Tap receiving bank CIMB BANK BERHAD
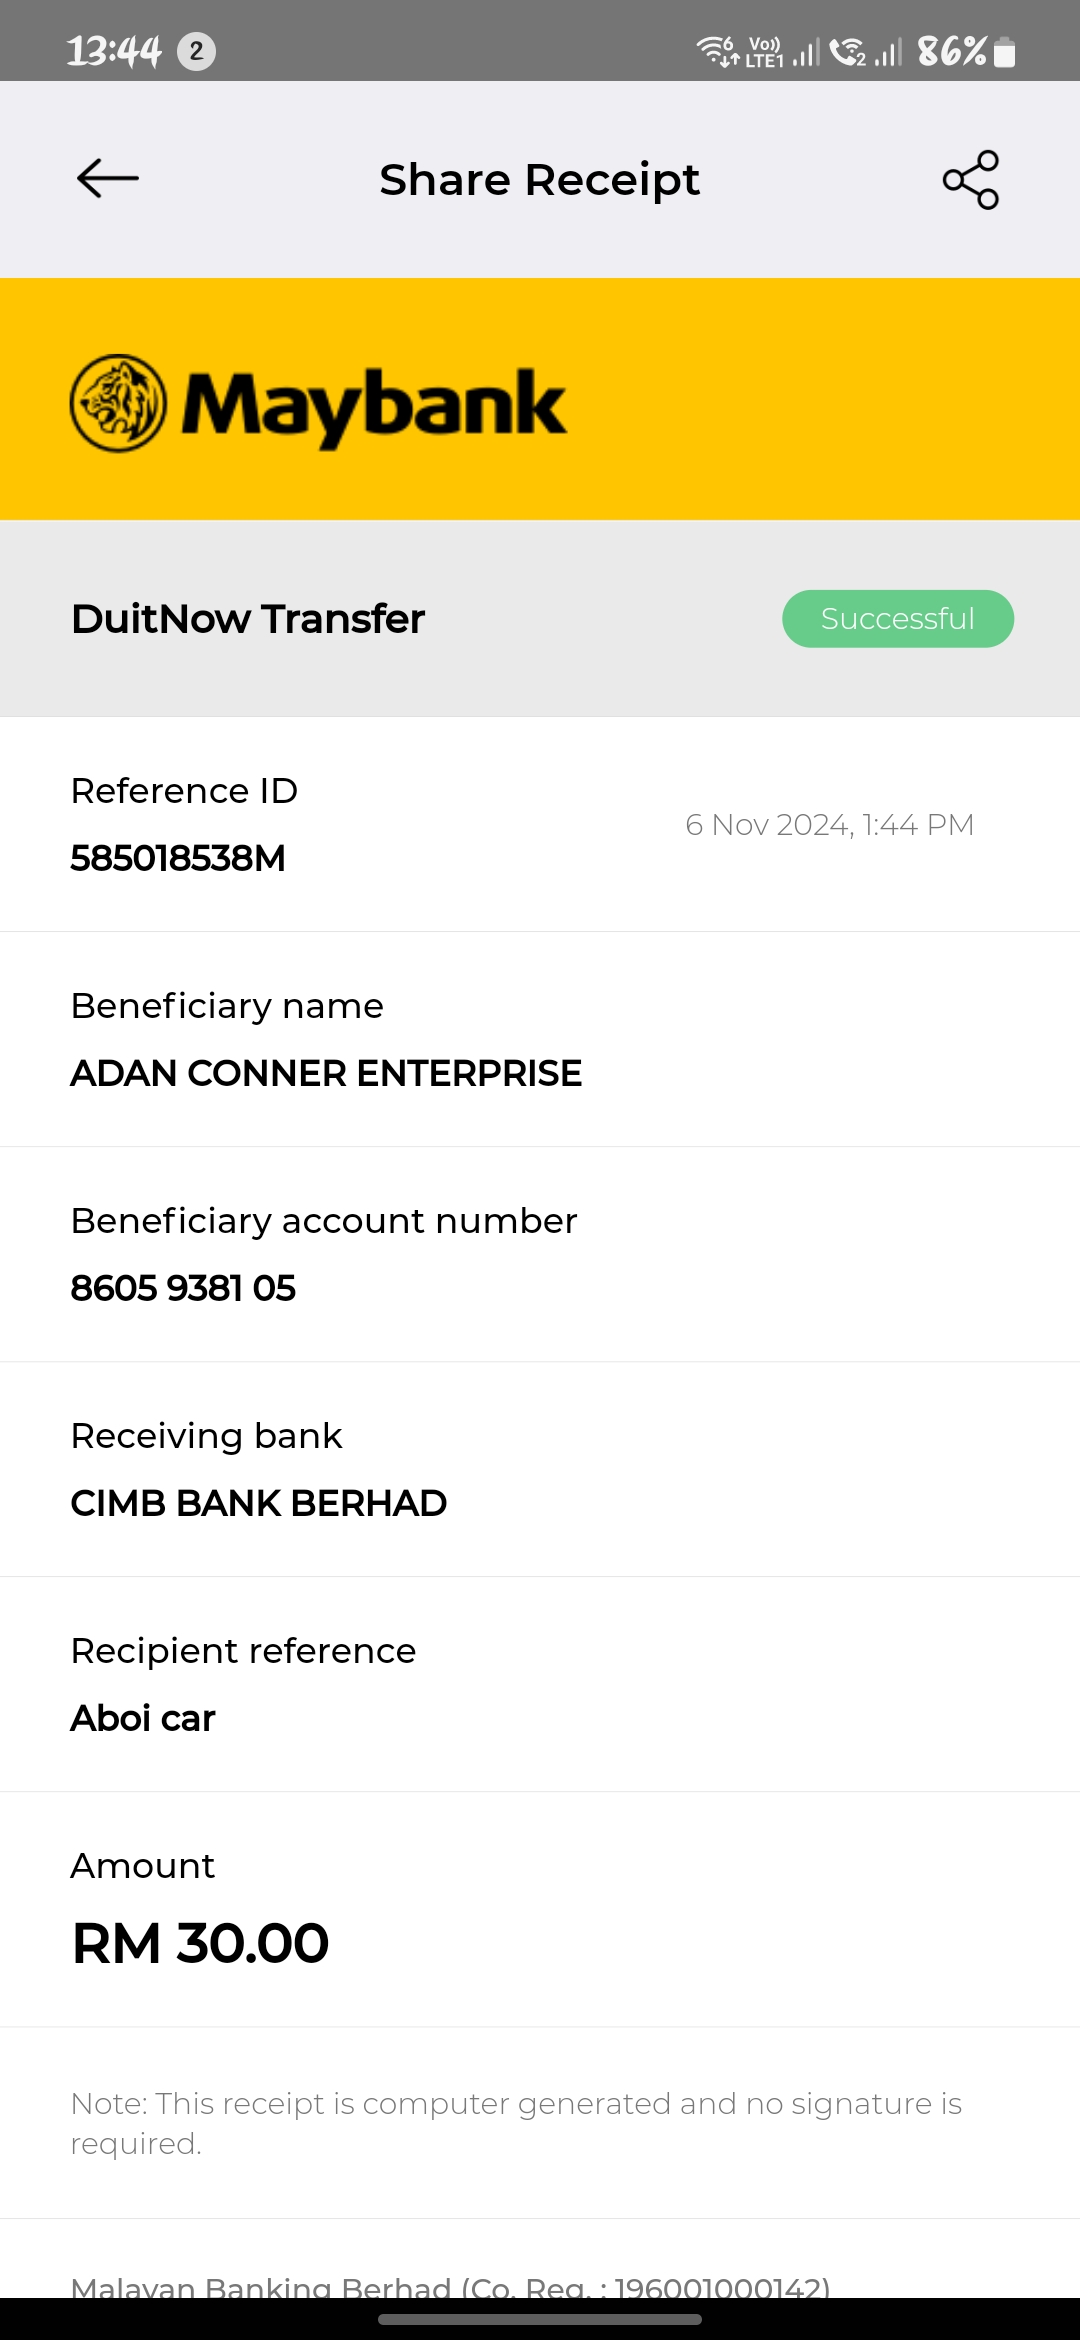 tap(259, 1503)
